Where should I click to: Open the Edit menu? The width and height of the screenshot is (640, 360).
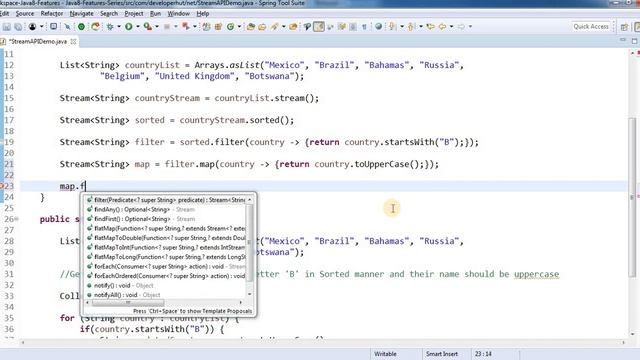pos(4,13)
